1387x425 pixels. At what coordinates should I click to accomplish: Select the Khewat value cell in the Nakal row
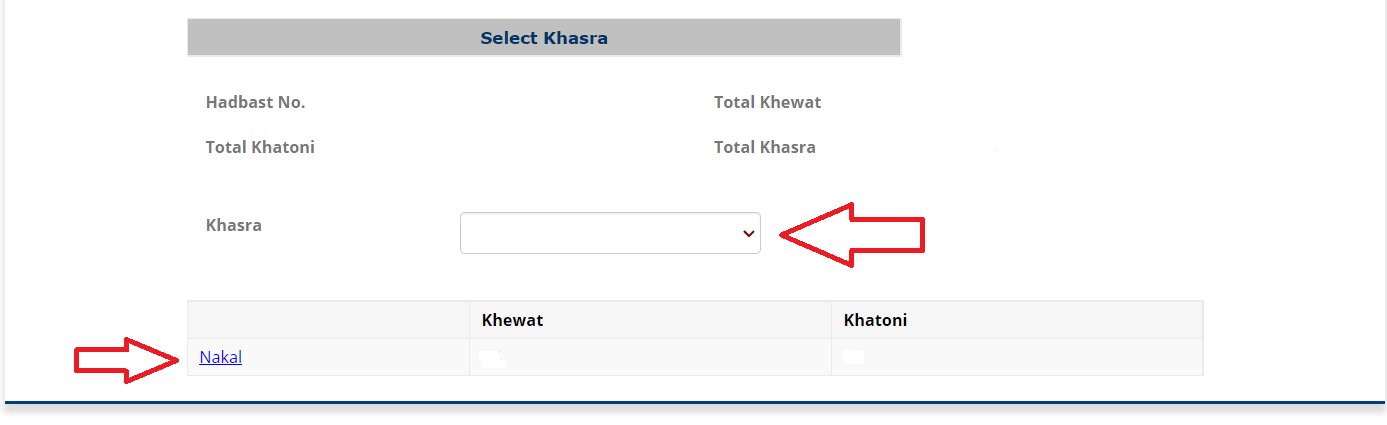[649, 357]
